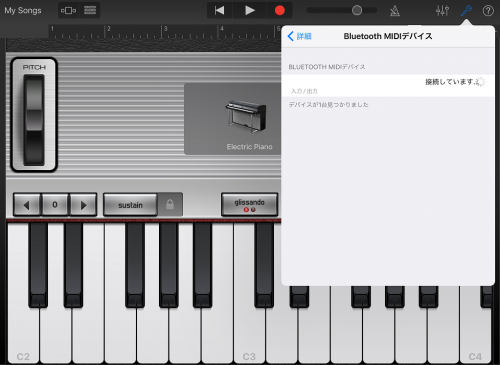Switch to instrument view icon
The height and width of the screenshot is (365, 500).
[68, 11]
